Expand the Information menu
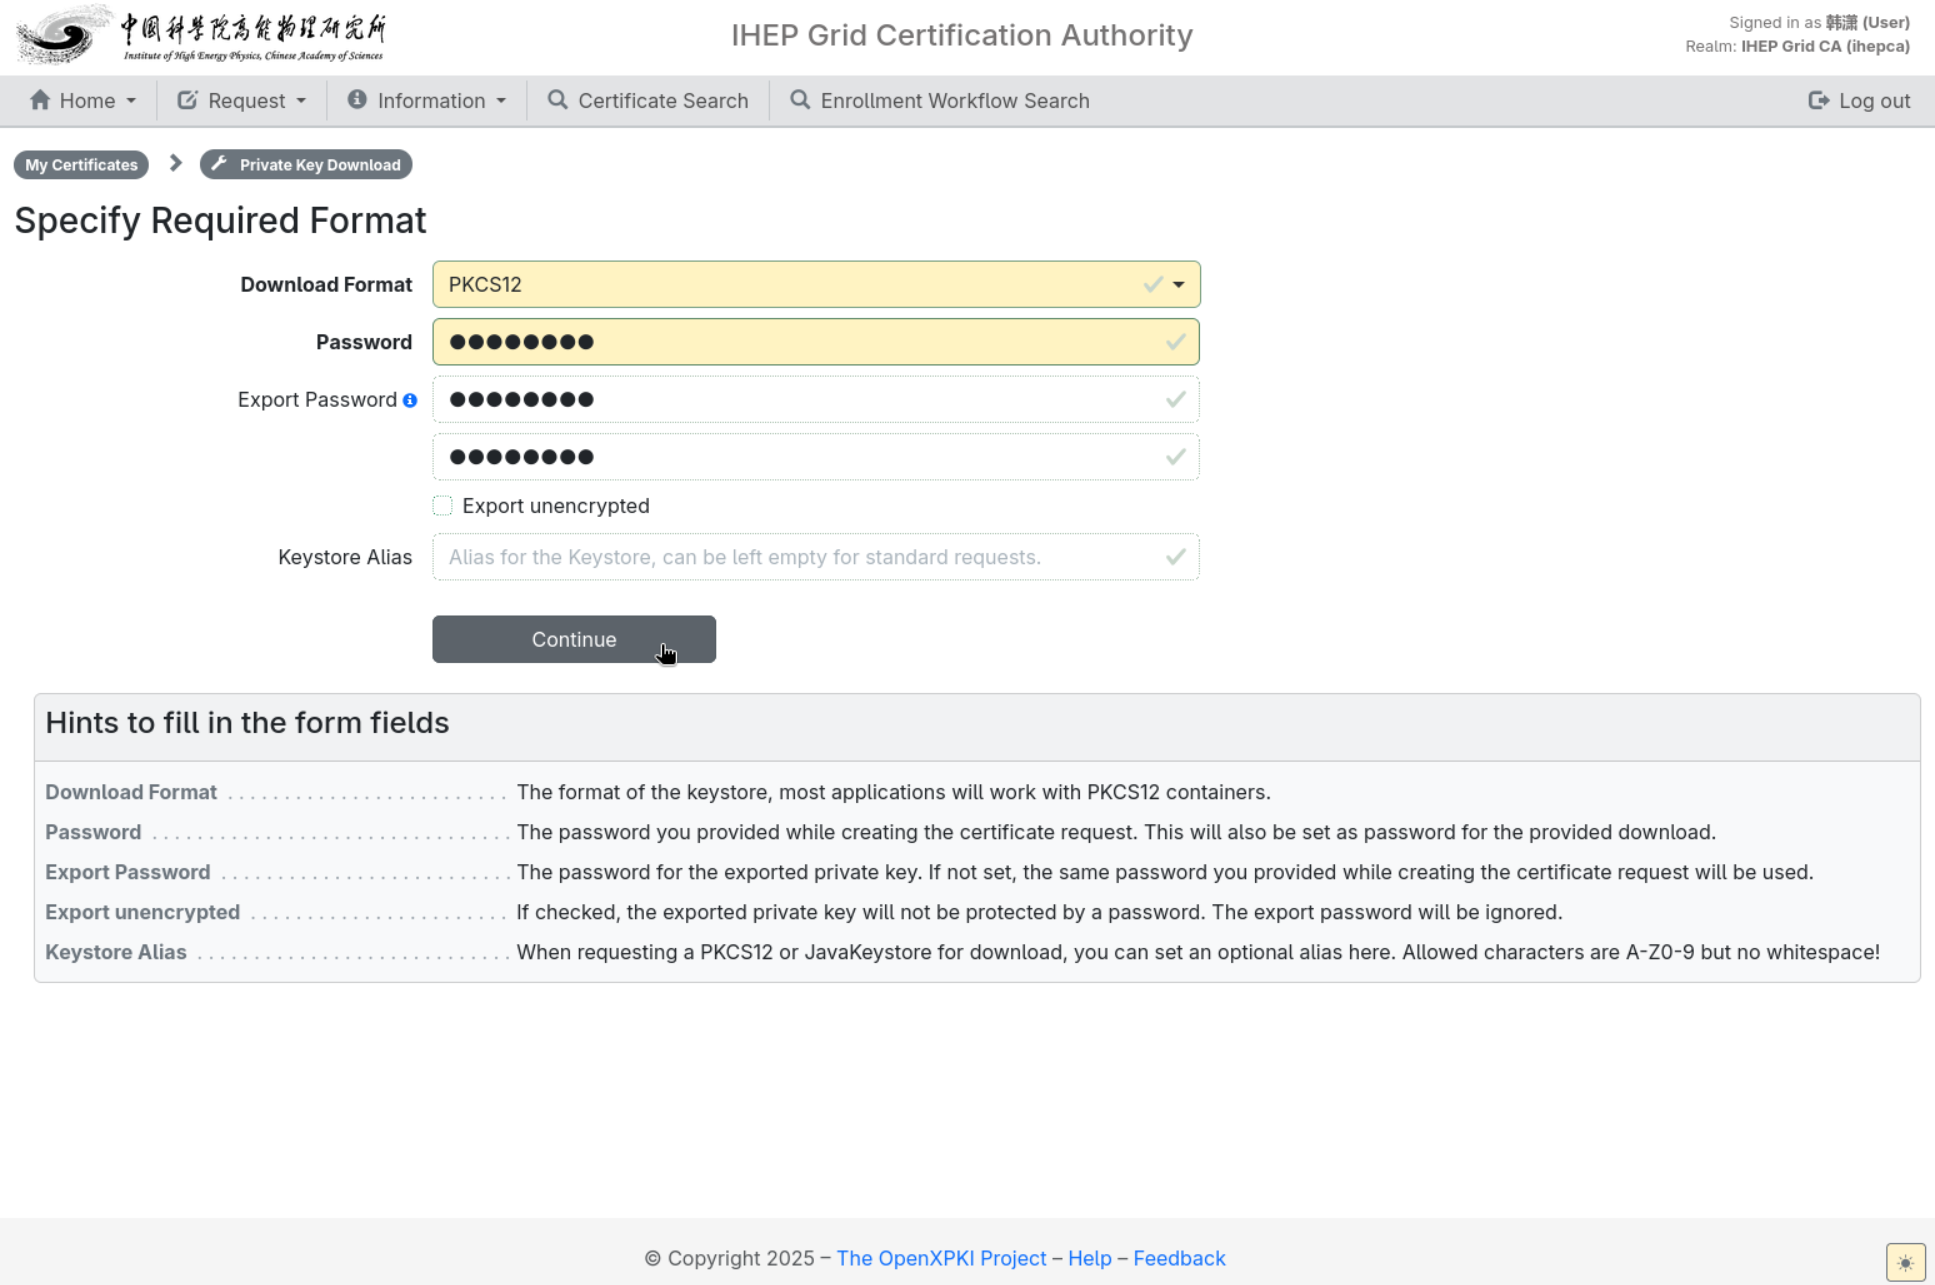The image size is (1935, 1285). (427, 100)
